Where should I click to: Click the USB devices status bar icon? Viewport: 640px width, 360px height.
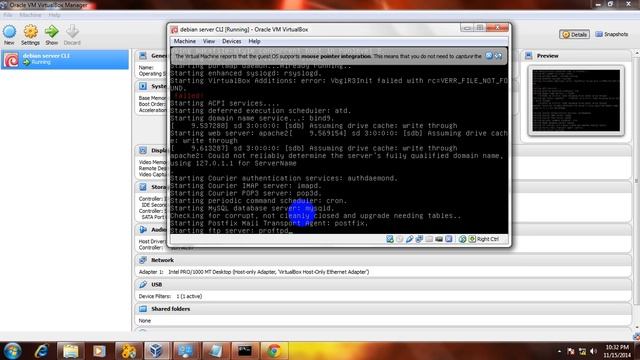(x=409, y=239)
